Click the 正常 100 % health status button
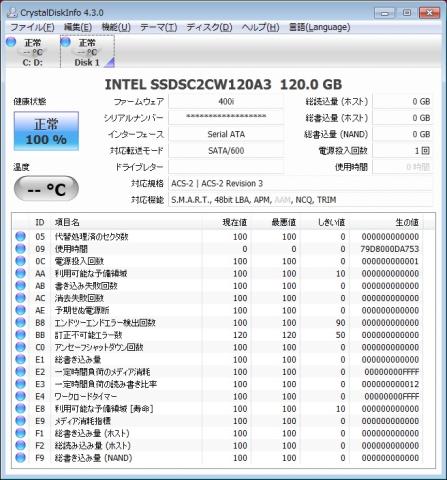This screenshot has width=447, height=480. 46,131
